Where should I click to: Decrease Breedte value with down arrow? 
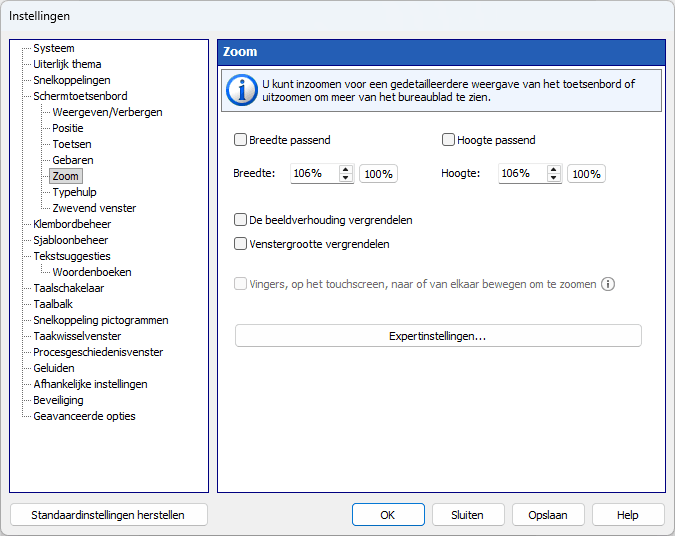(x=346, y=178)
